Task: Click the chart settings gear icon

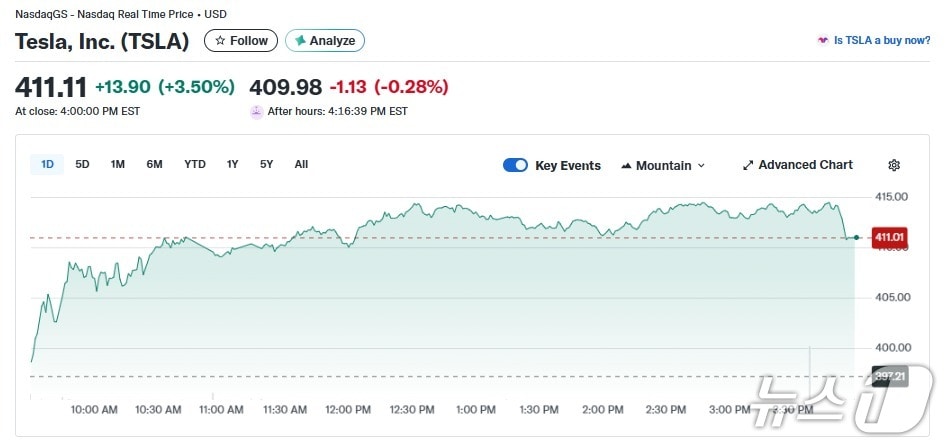Action: 894,165
